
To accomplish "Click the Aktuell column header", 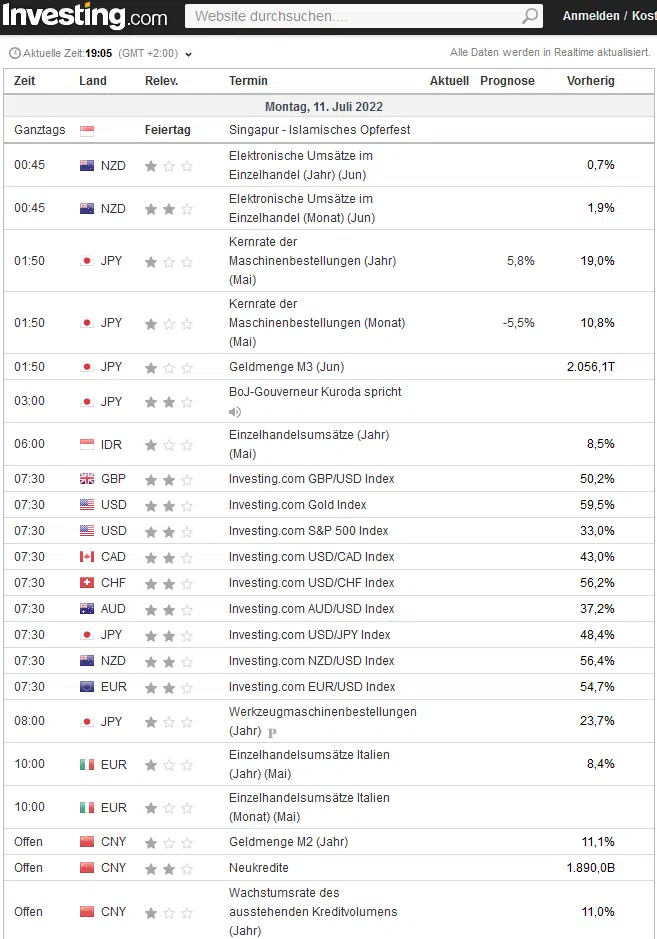I will point(449,81).
